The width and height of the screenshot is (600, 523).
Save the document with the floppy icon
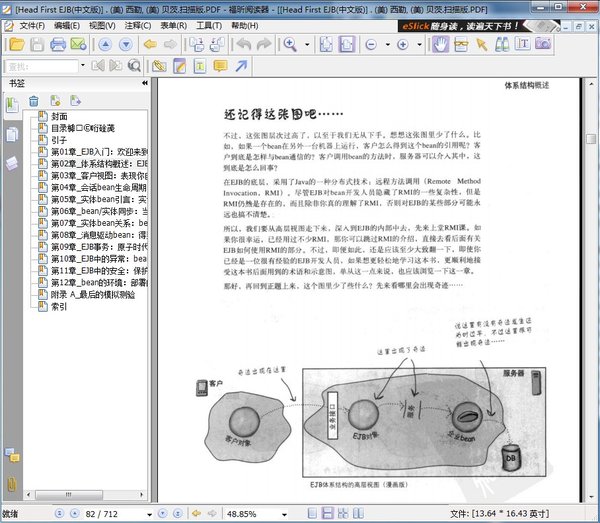pos(37,45)
